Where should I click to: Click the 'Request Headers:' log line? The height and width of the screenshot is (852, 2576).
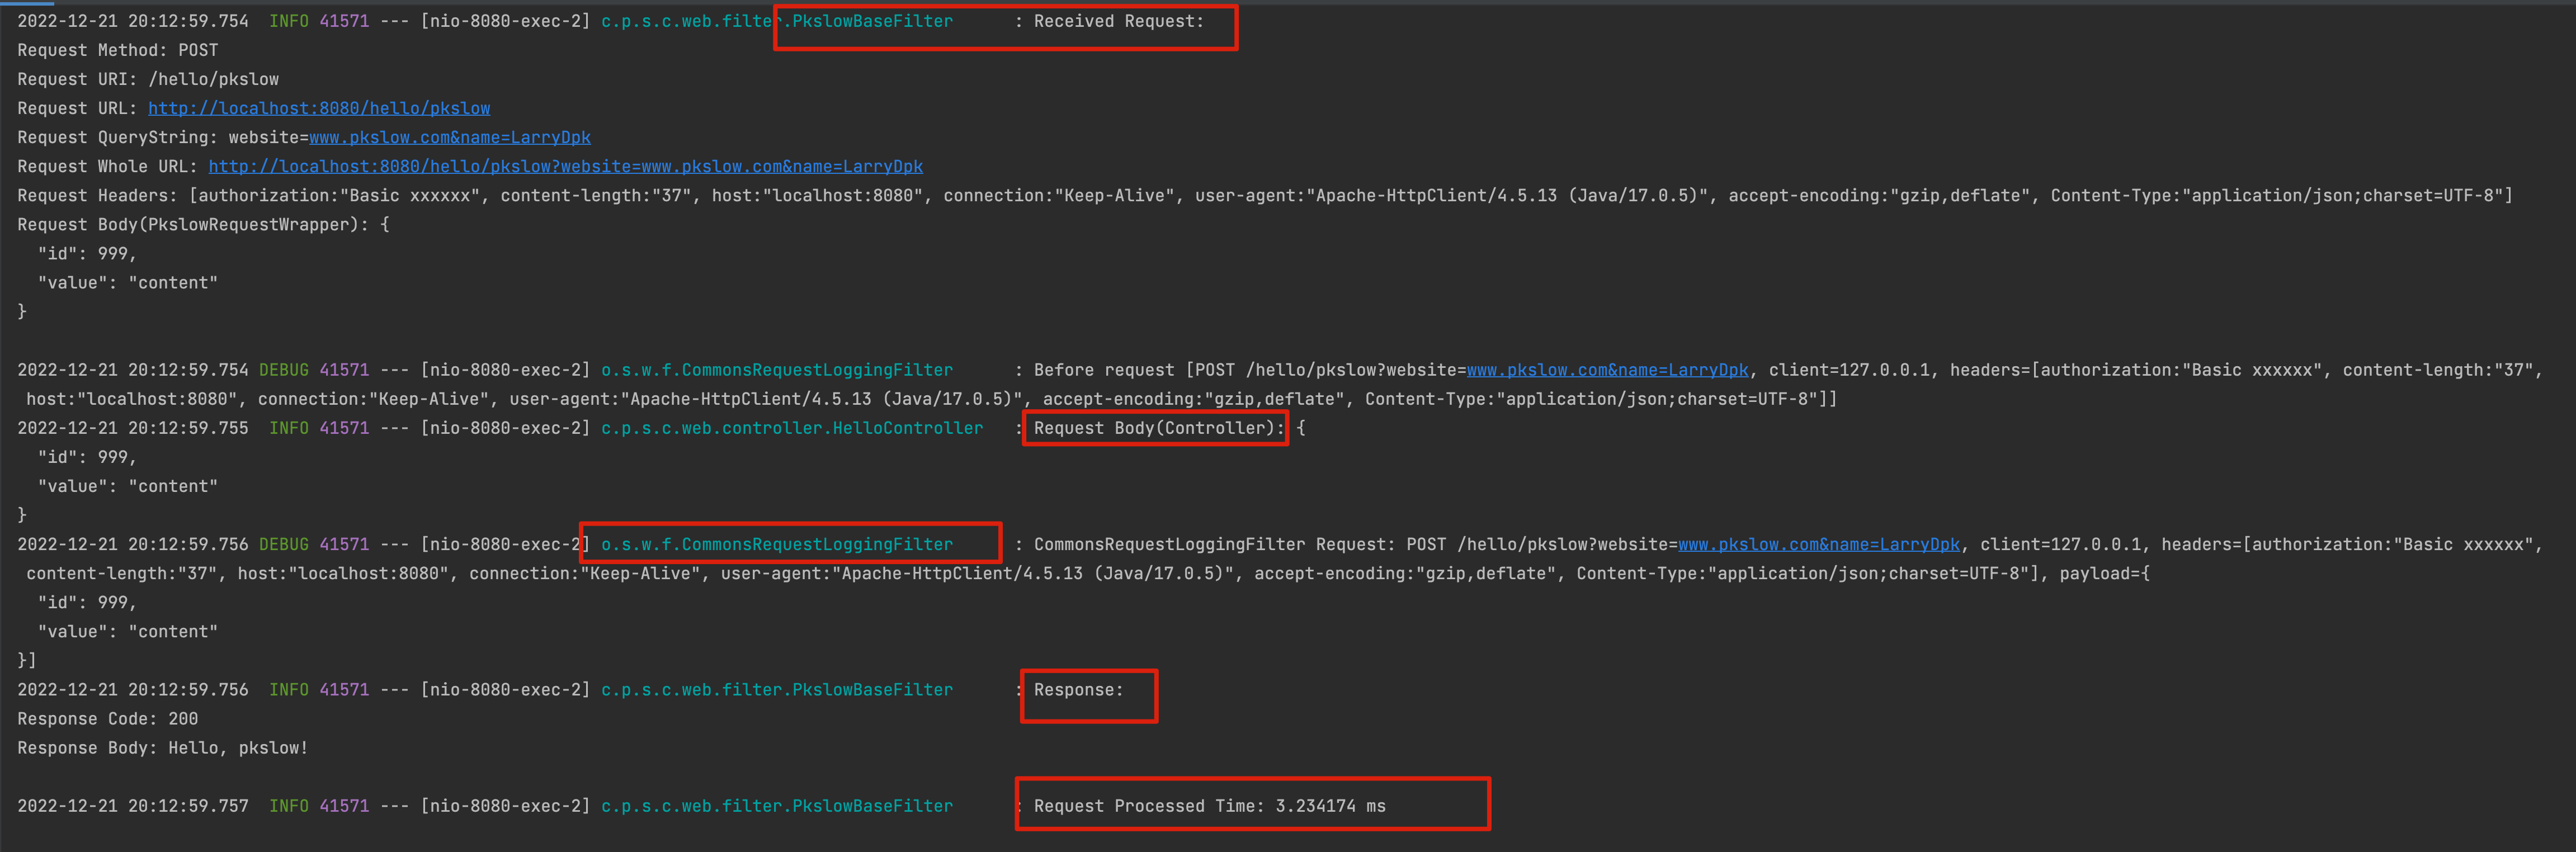[96, 195]
